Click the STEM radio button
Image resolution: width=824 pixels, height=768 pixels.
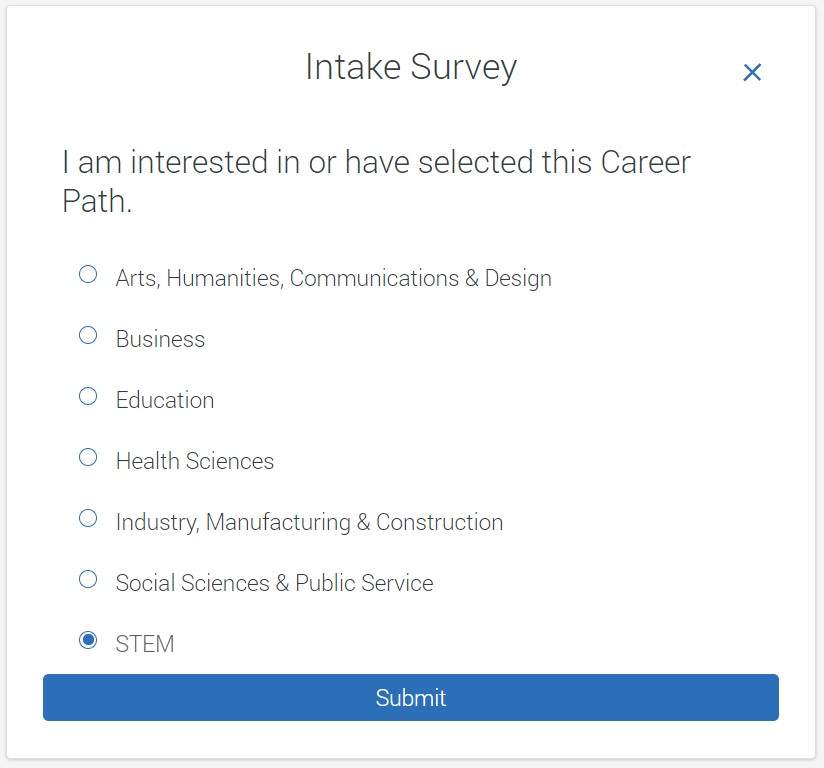pyautogui.click(x=88, y=639)
